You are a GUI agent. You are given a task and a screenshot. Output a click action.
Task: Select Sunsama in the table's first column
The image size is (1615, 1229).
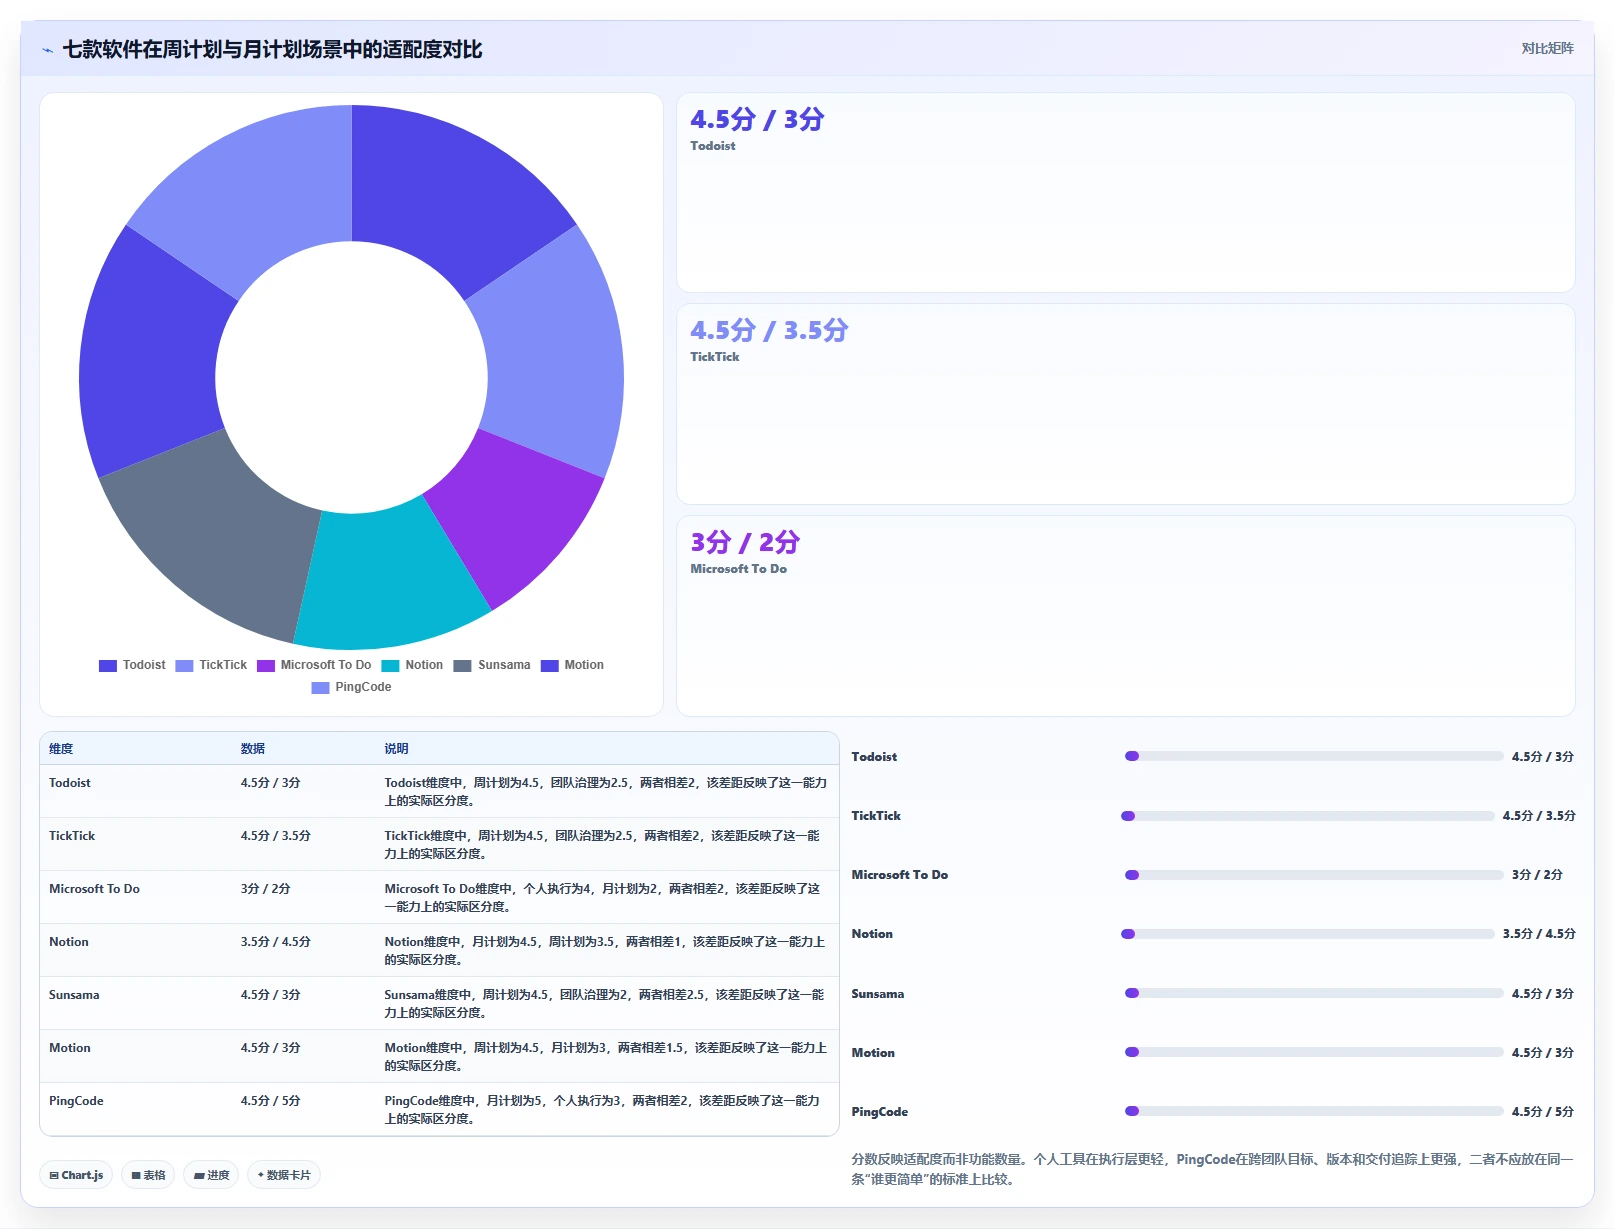74,995
